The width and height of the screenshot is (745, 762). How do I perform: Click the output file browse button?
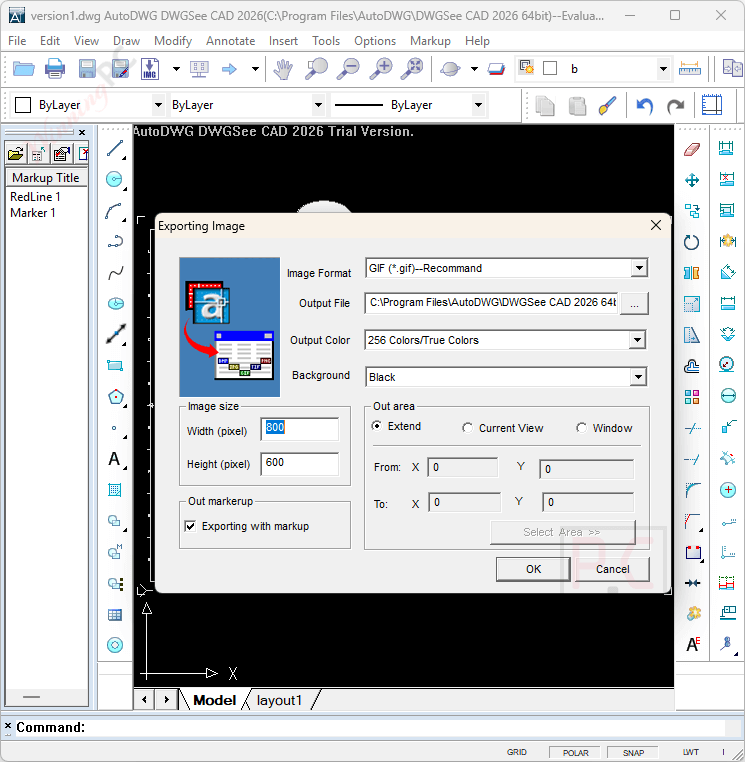(634, 304)
